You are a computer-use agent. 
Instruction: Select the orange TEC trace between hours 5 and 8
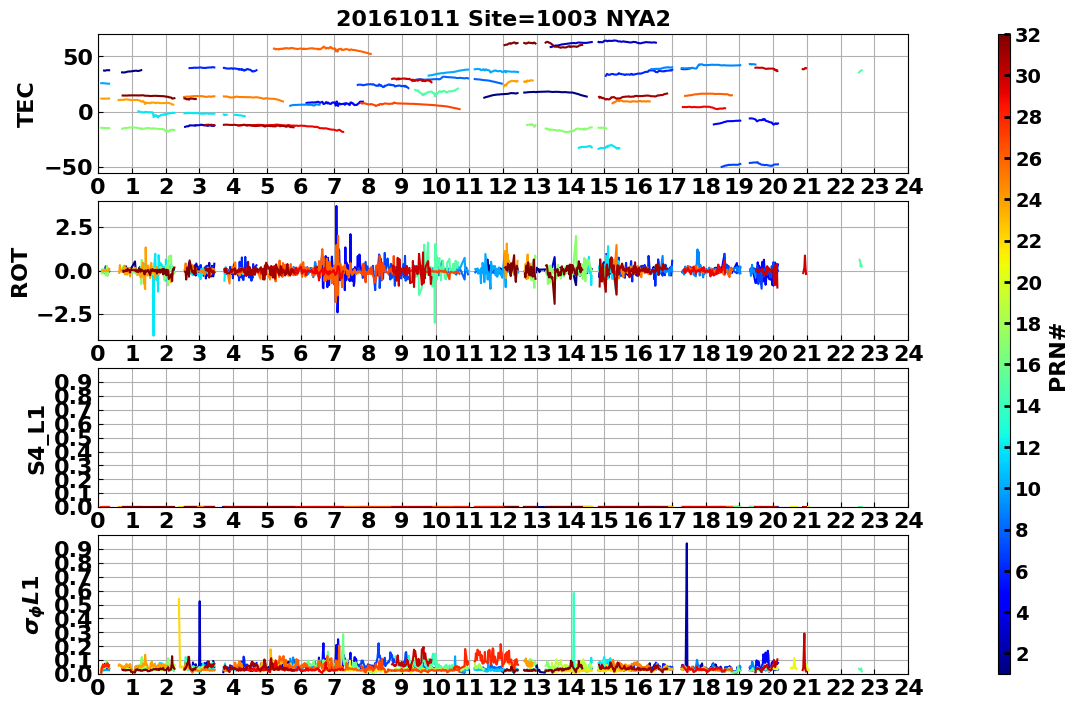click(x=321, y=49)
